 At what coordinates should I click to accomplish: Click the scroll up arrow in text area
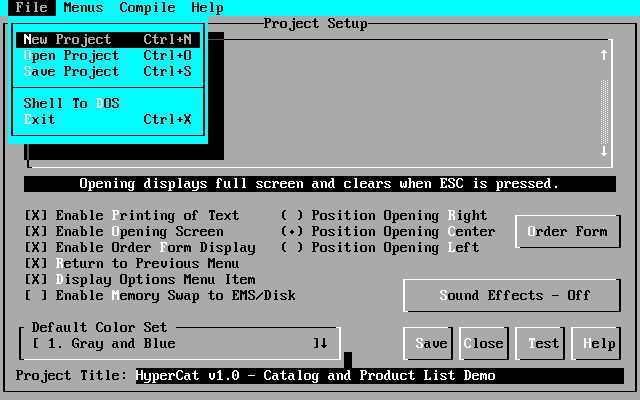pos(604,56)
